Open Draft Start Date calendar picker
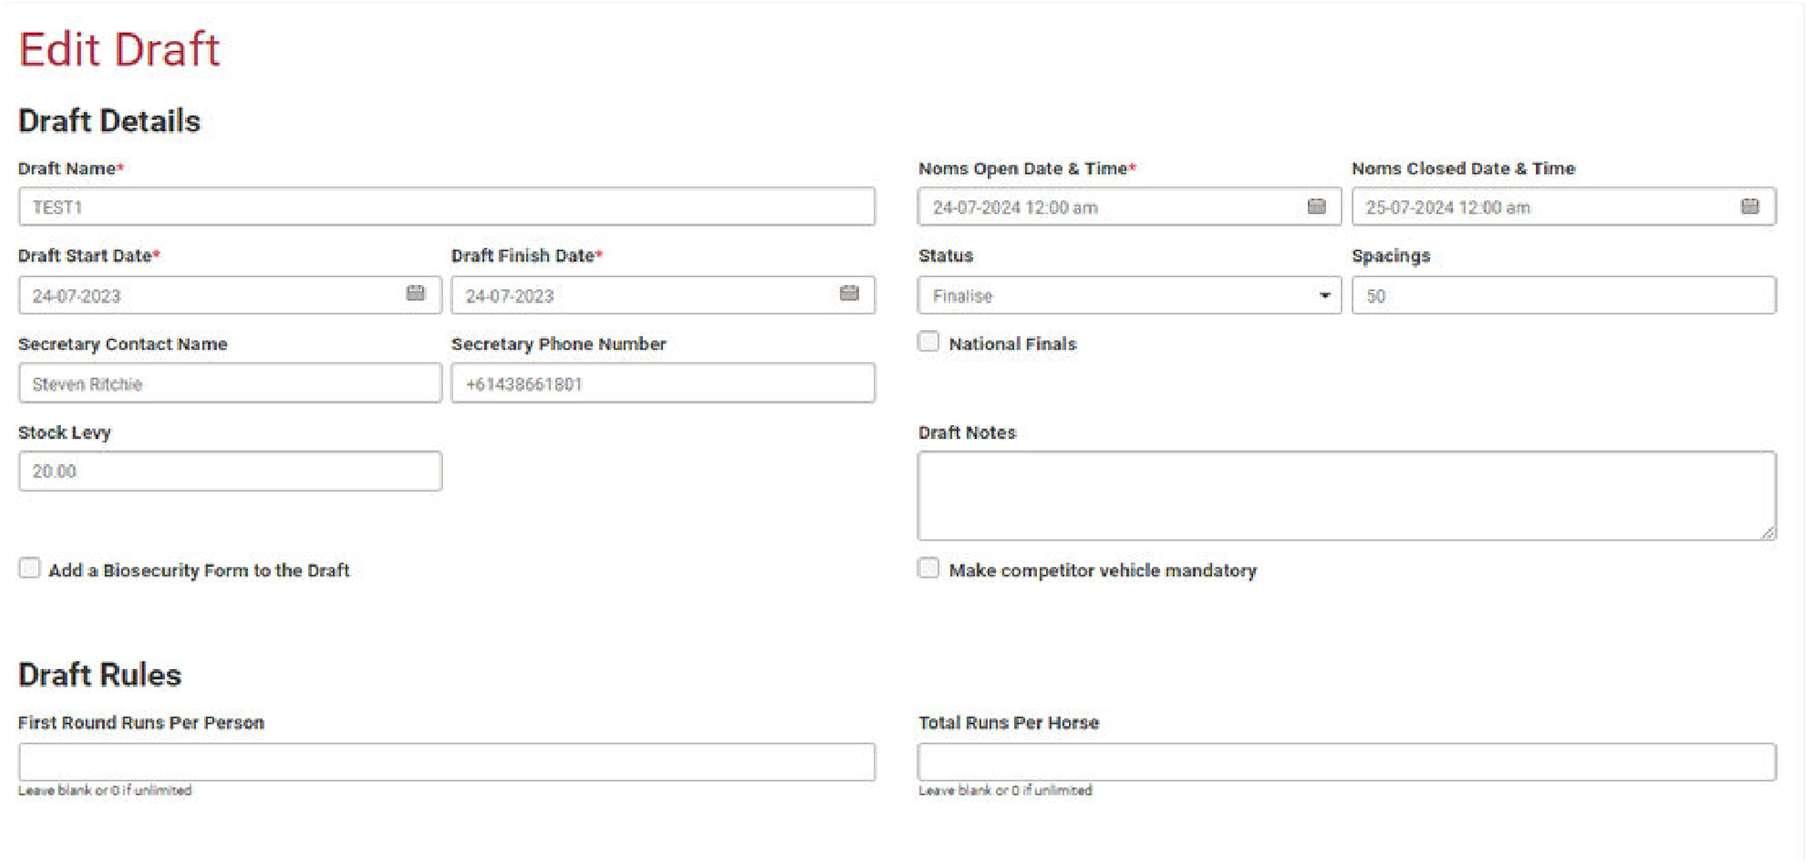This screenshot has height=862, width=1806. pyautogui.click(x=415, y=293)
